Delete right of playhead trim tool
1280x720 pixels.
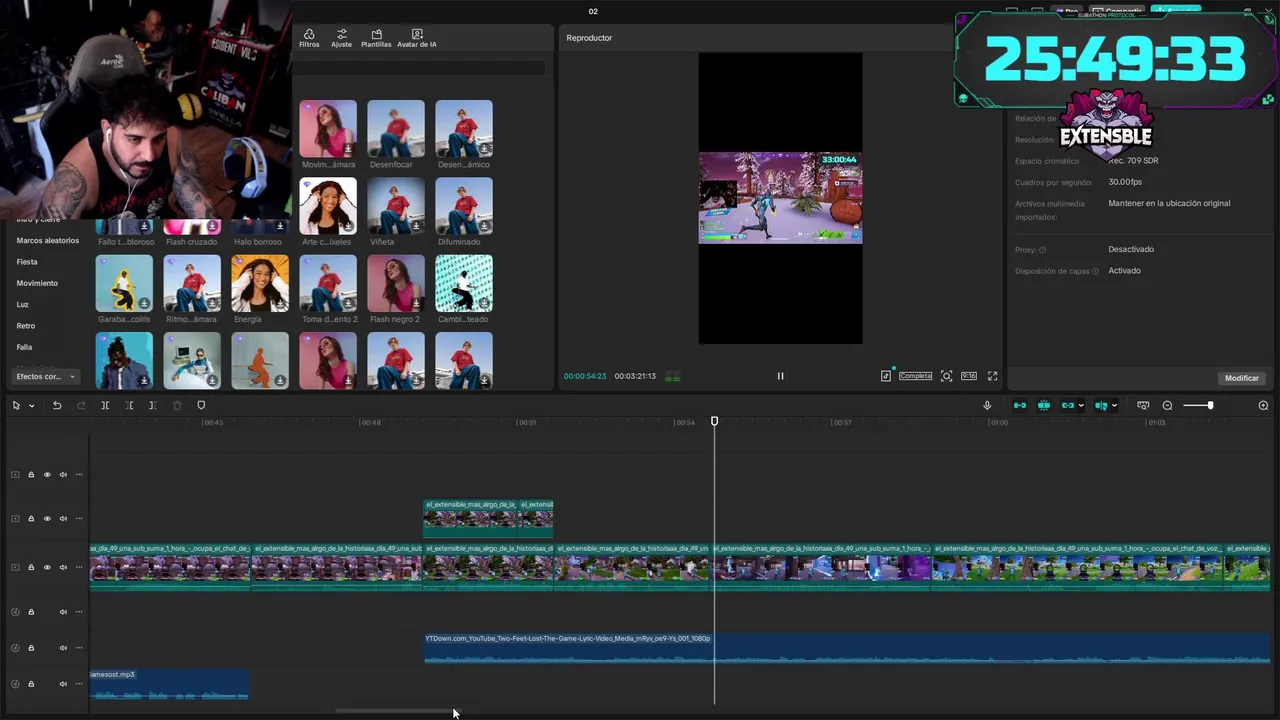152,405
